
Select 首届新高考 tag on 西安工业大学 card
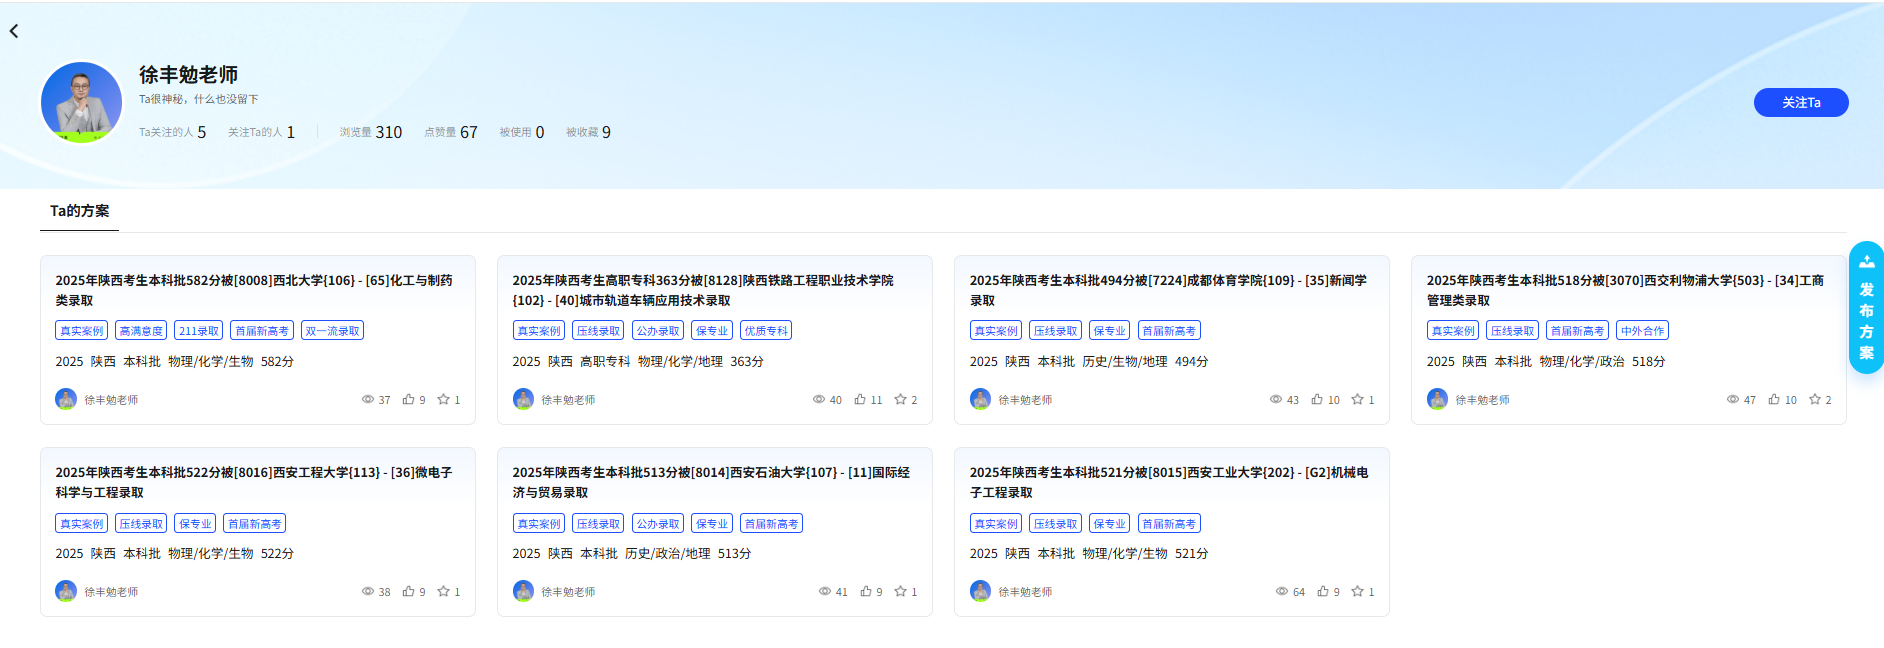point(1169,523)
